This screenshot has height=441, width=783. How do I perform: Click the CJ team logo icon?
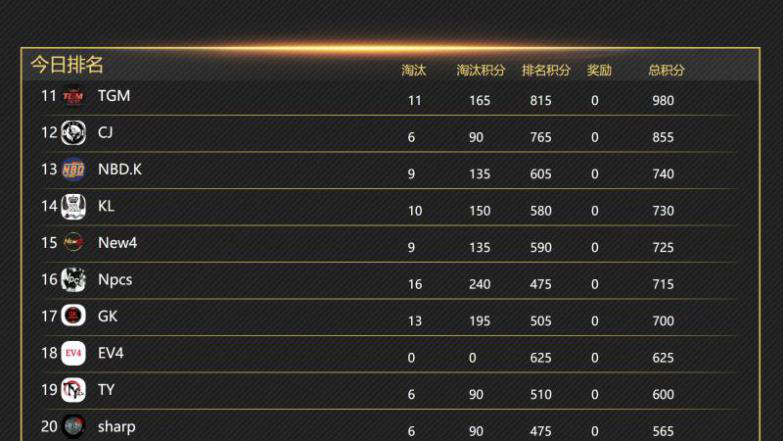pos(73,133)
